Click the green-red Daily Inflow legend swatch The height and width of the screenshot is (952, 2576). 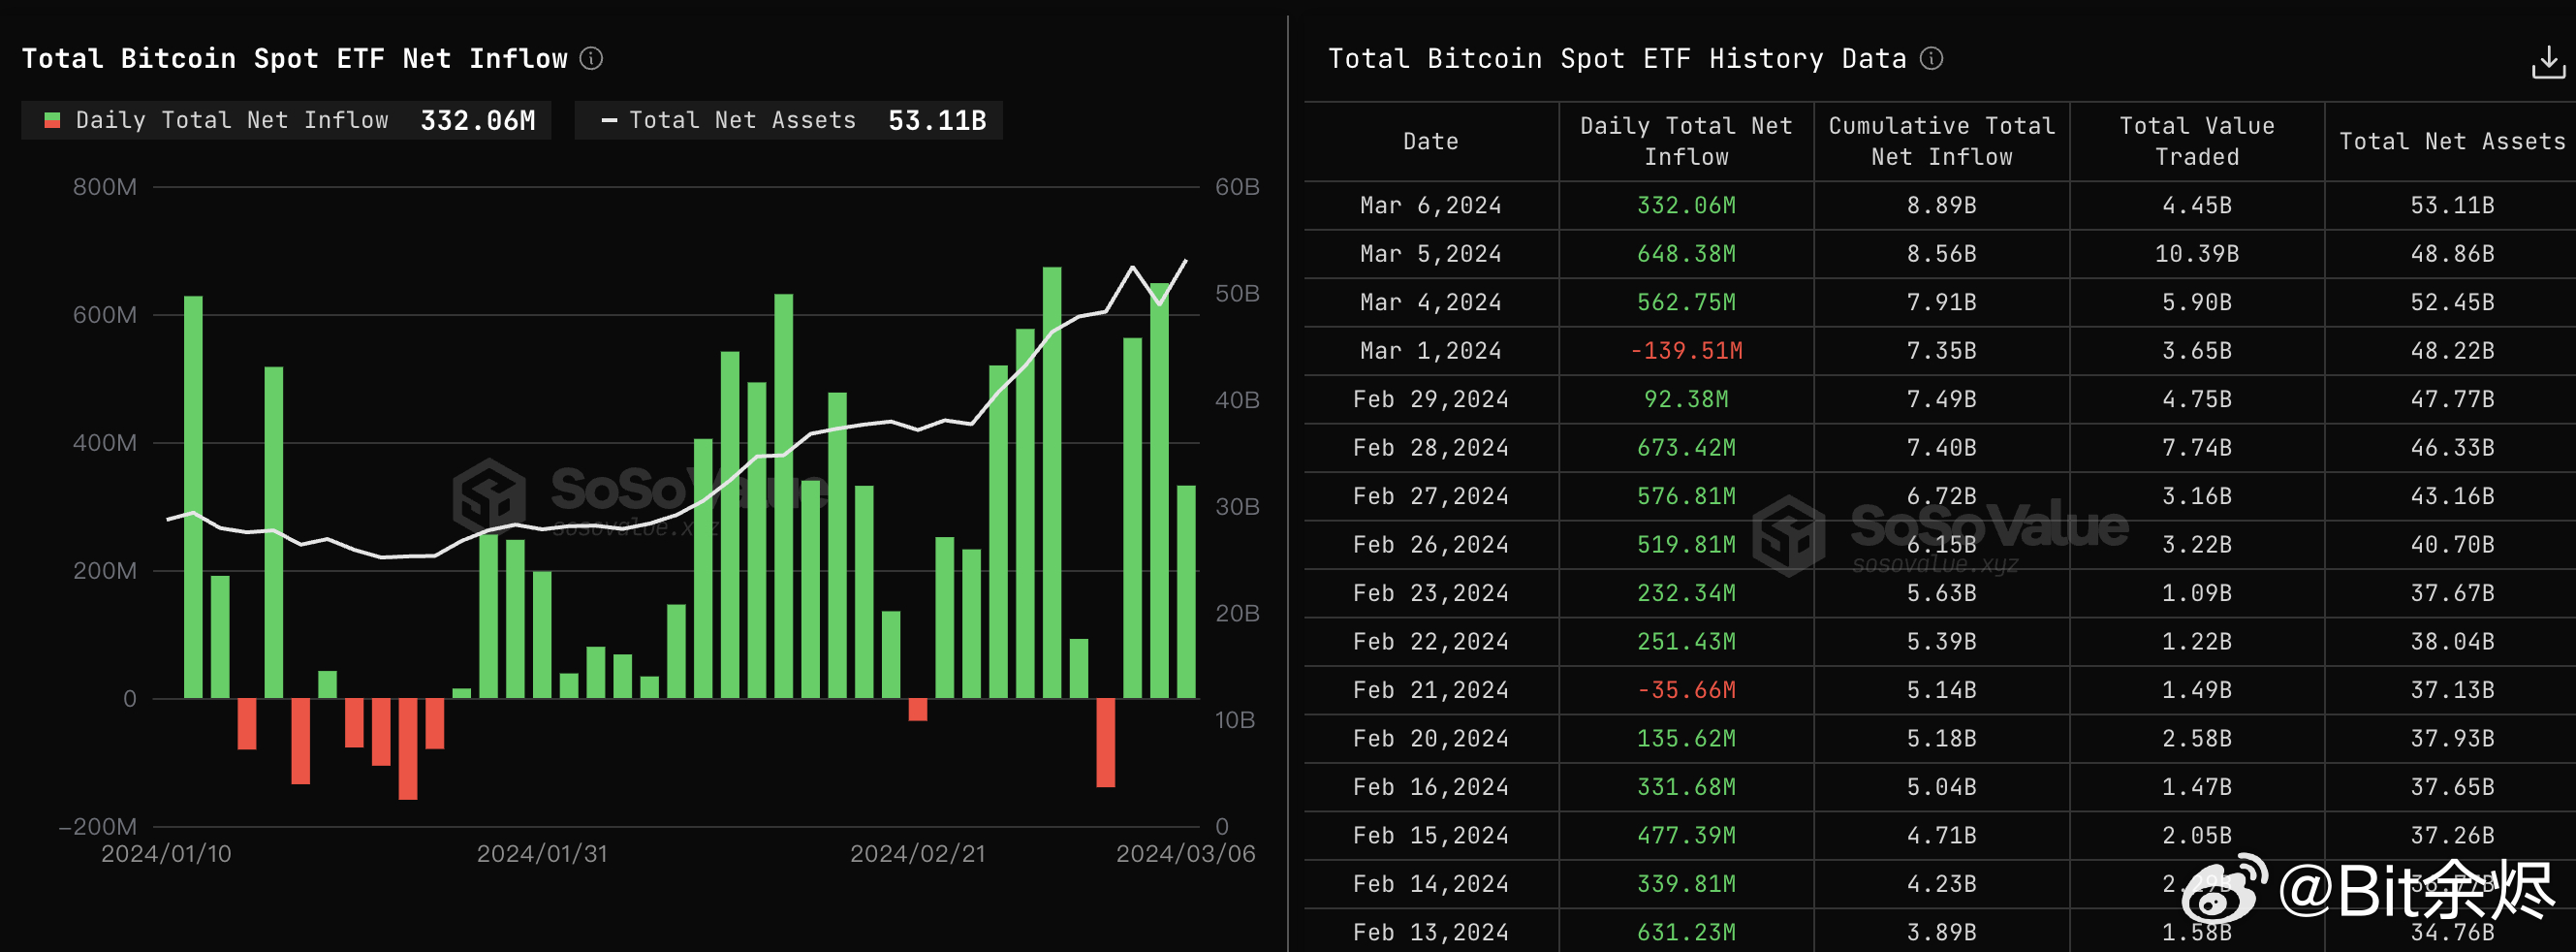[52, 121]
